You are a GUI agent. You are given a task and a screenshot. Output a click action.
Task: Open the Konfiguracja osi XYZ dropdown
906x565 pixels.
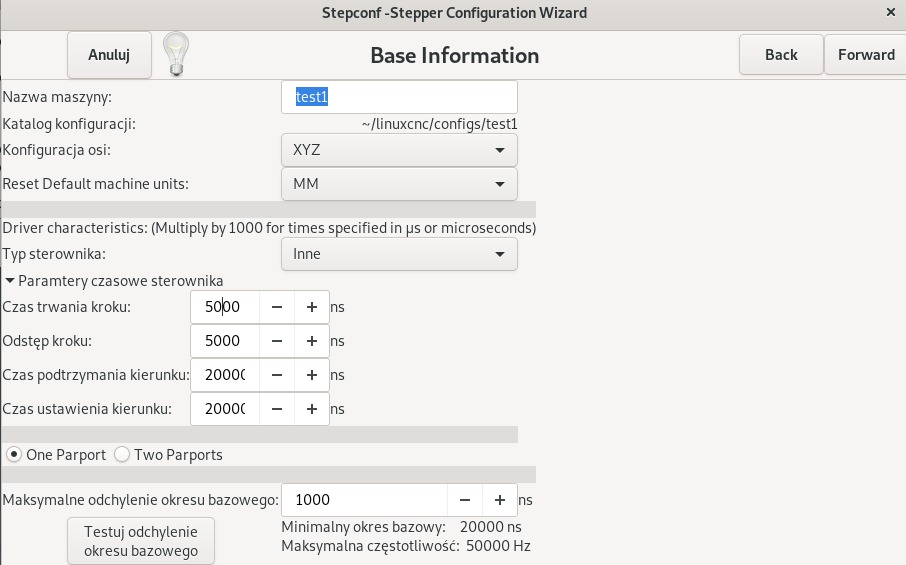point(399,150)
